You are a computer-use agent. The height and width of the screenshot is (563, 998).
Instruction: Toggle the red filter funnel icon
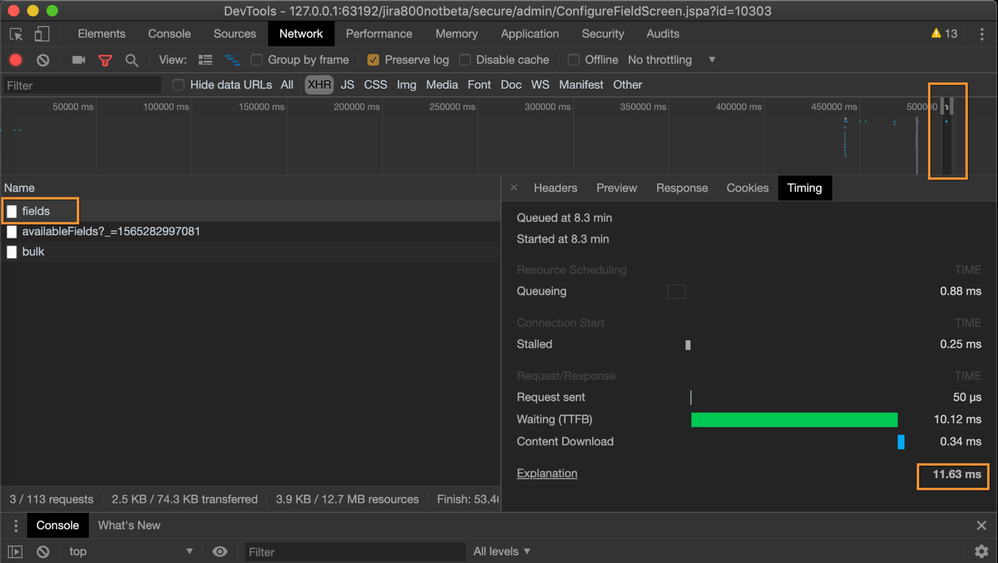click(x=105, y=60)
